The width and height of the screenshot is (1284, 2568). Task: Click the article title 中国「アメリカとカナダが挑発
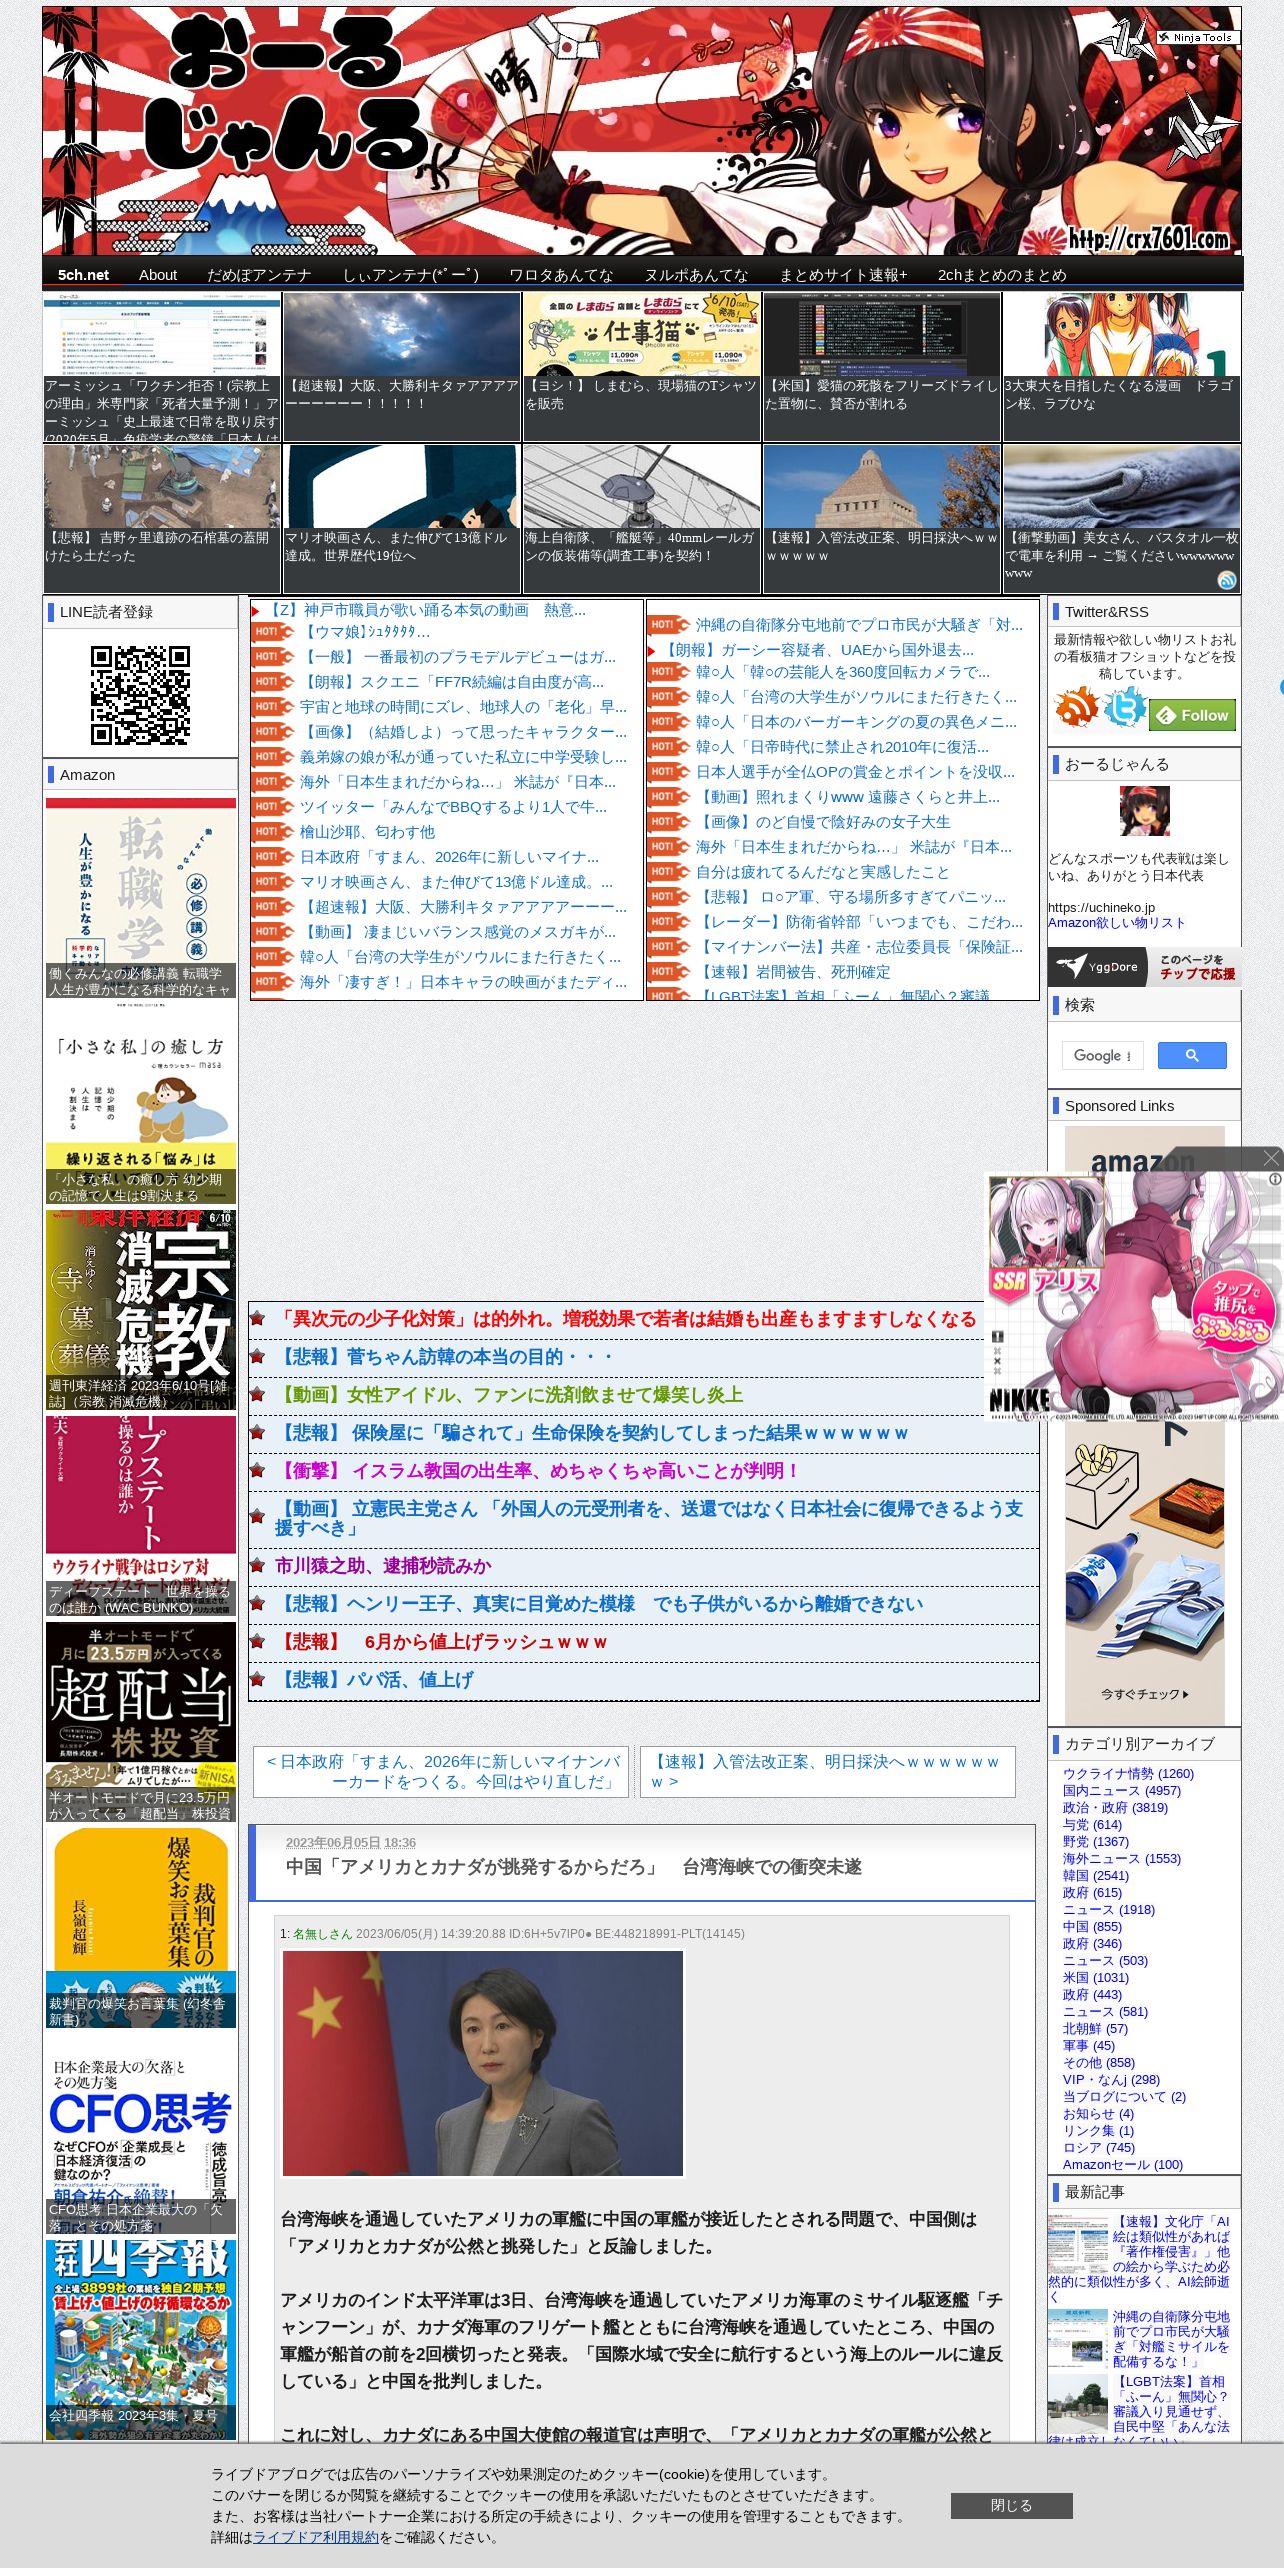tap(574, 1866)
